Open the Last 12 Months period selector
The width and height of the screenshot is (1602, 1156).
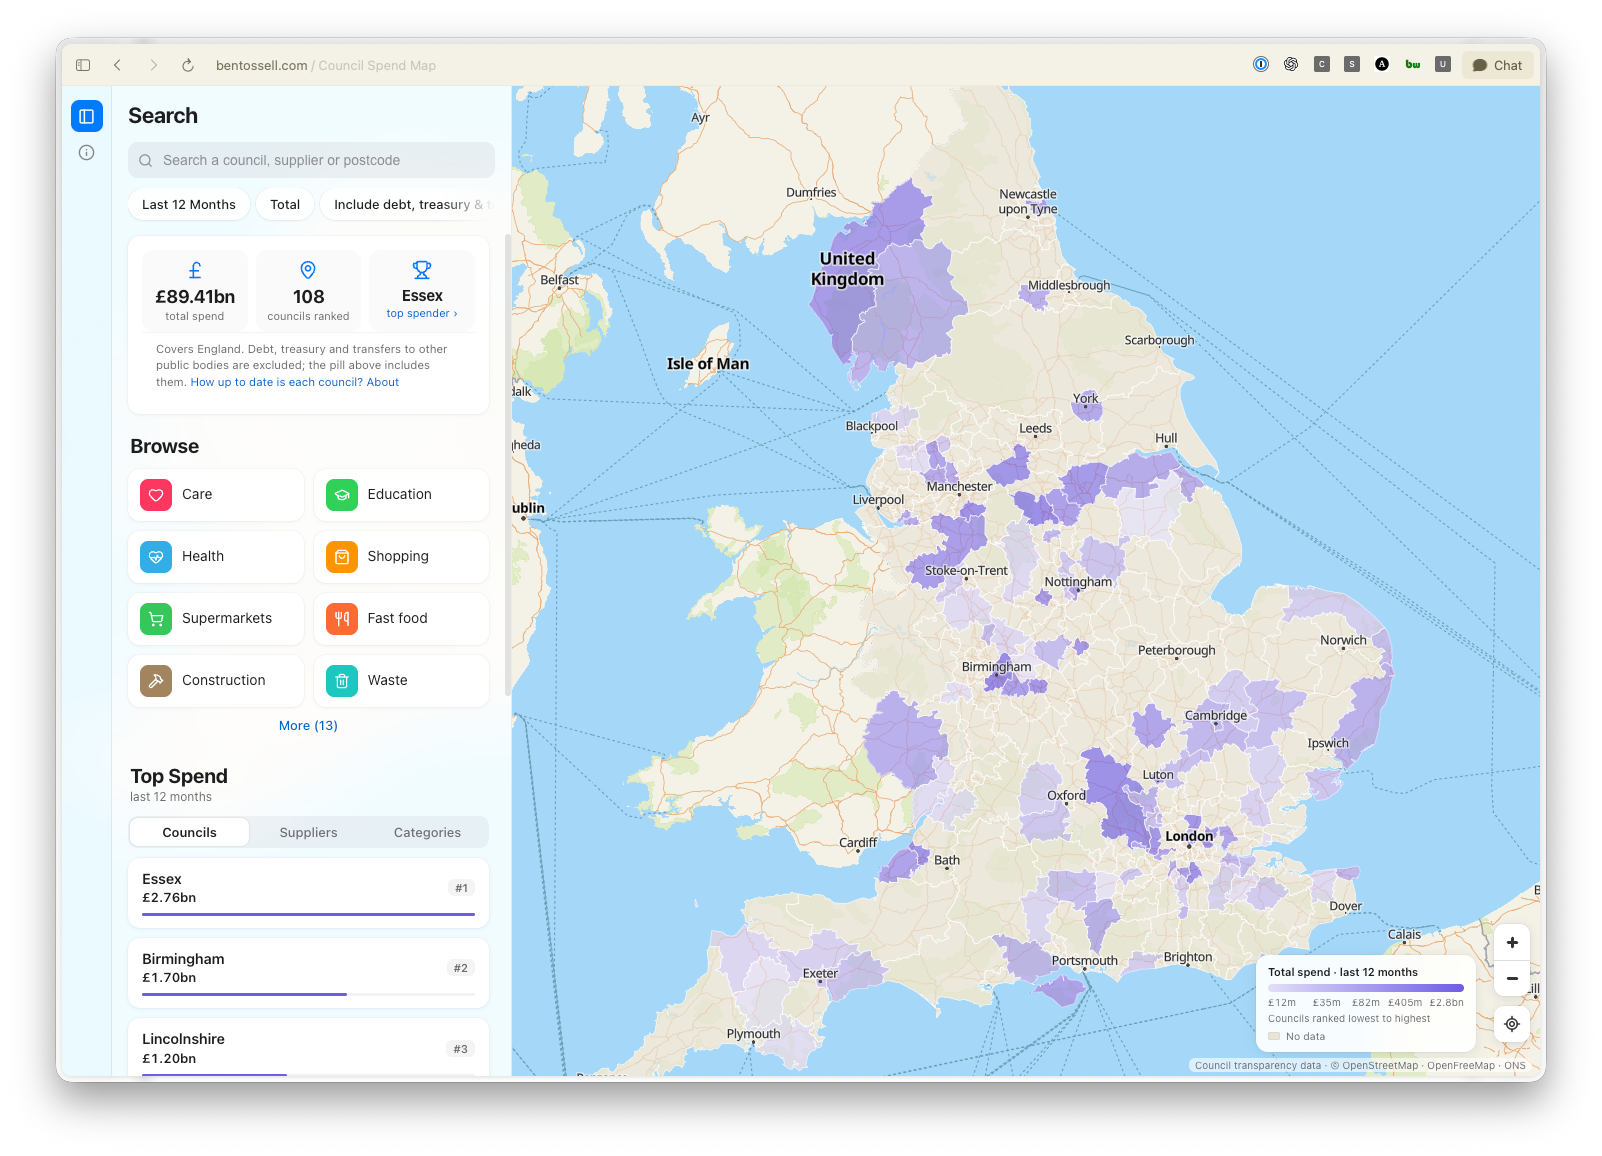pos(189,204)
